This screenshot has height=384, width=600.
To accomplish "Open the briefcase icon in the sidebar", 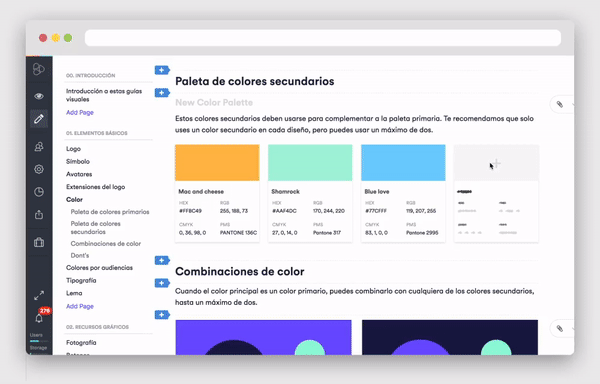I will pyautogui.click(x=39, y=242).
